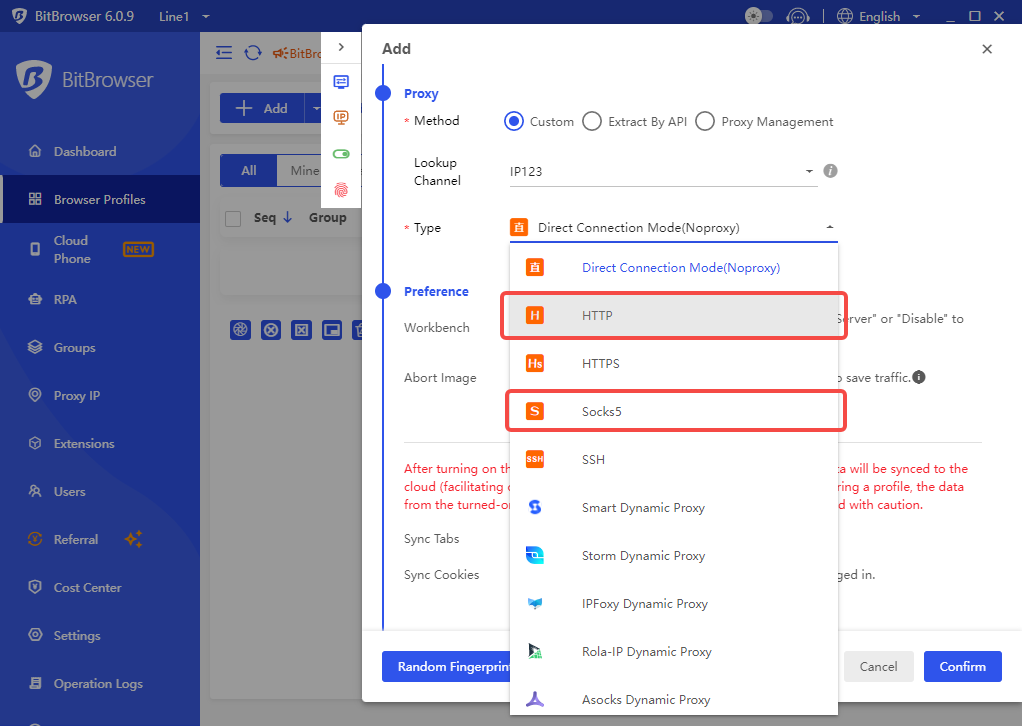Choose IPFoxy Dynamic Proxy option
Image resolution: width=1022 pixels, height=726 pixels.
(673, 603)
